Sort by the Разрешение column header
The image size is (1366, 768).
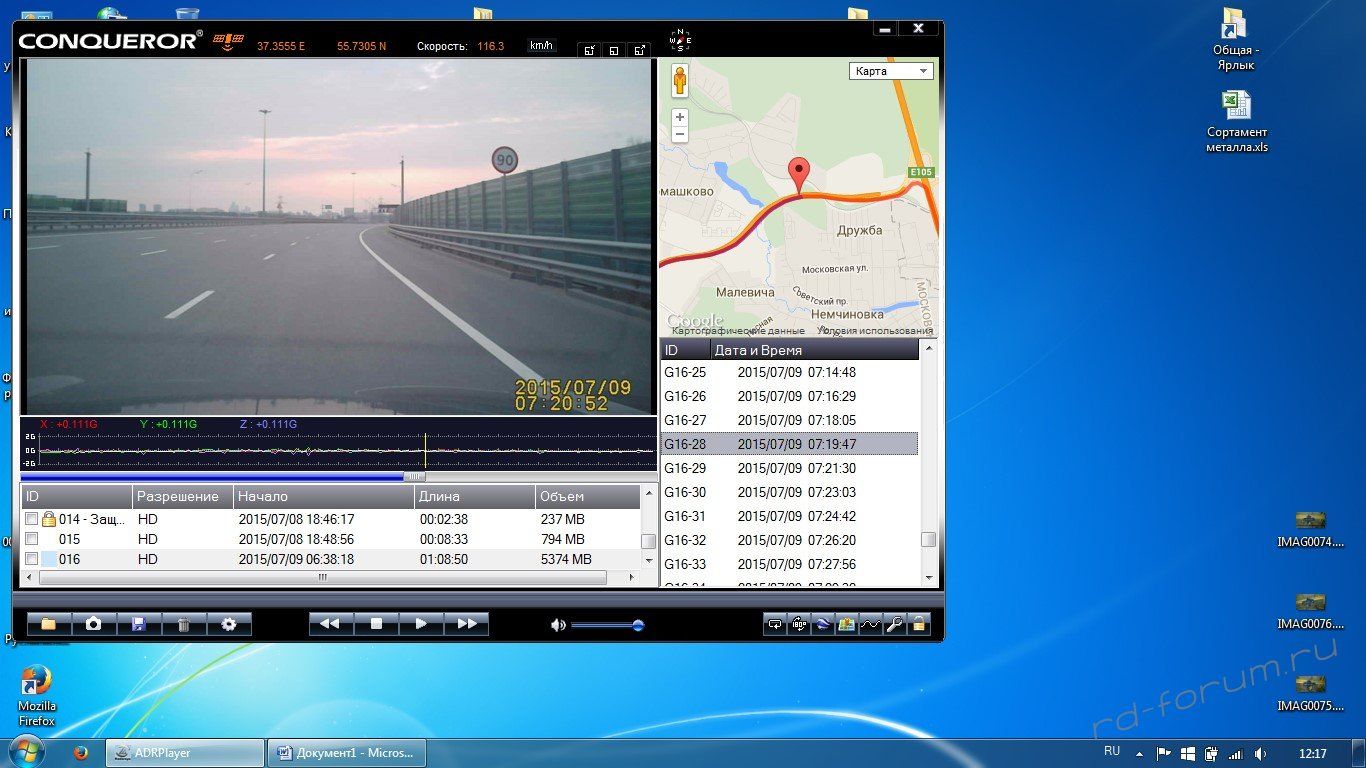183,496
